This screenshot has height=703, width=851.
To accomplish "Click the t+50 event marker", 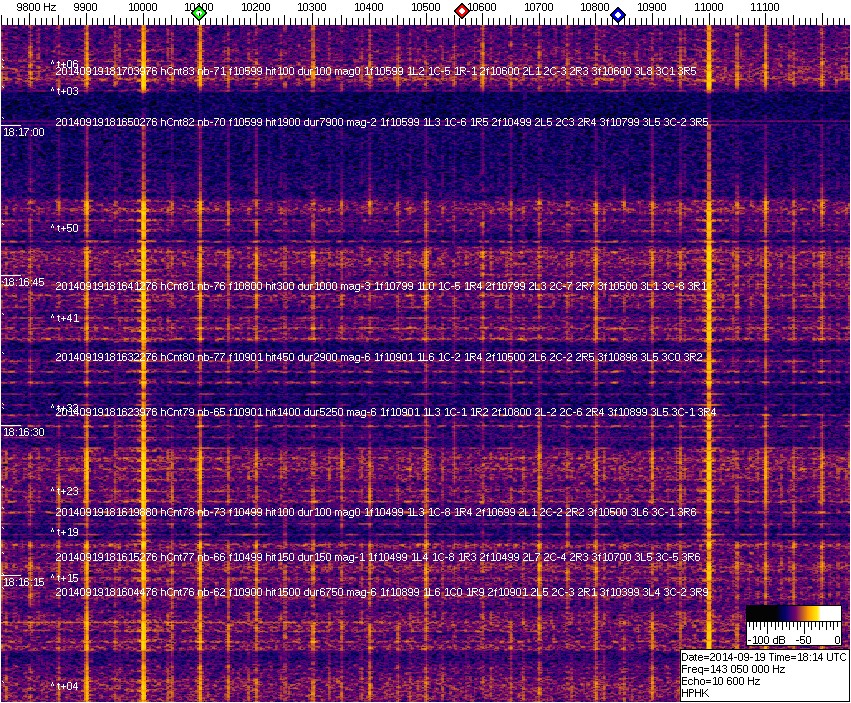I will pos(65,228).
